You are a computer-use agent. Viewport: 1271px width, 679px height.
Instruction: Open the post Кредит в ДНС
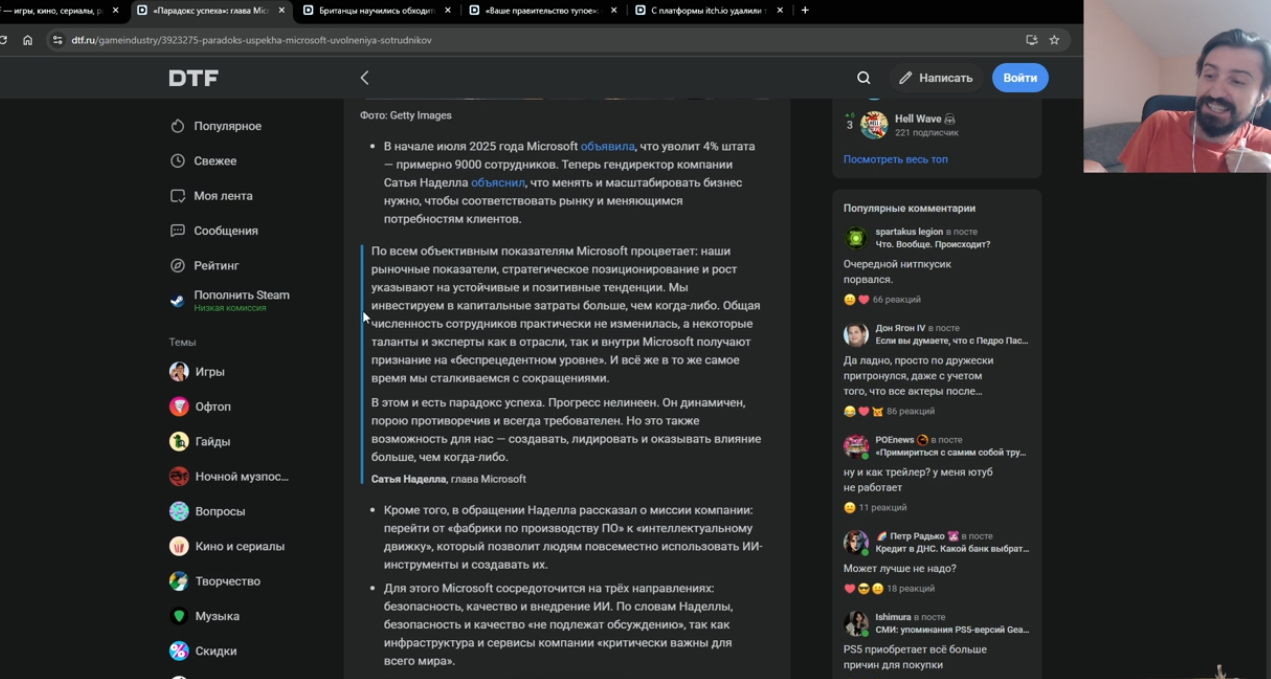coord(952,549)
